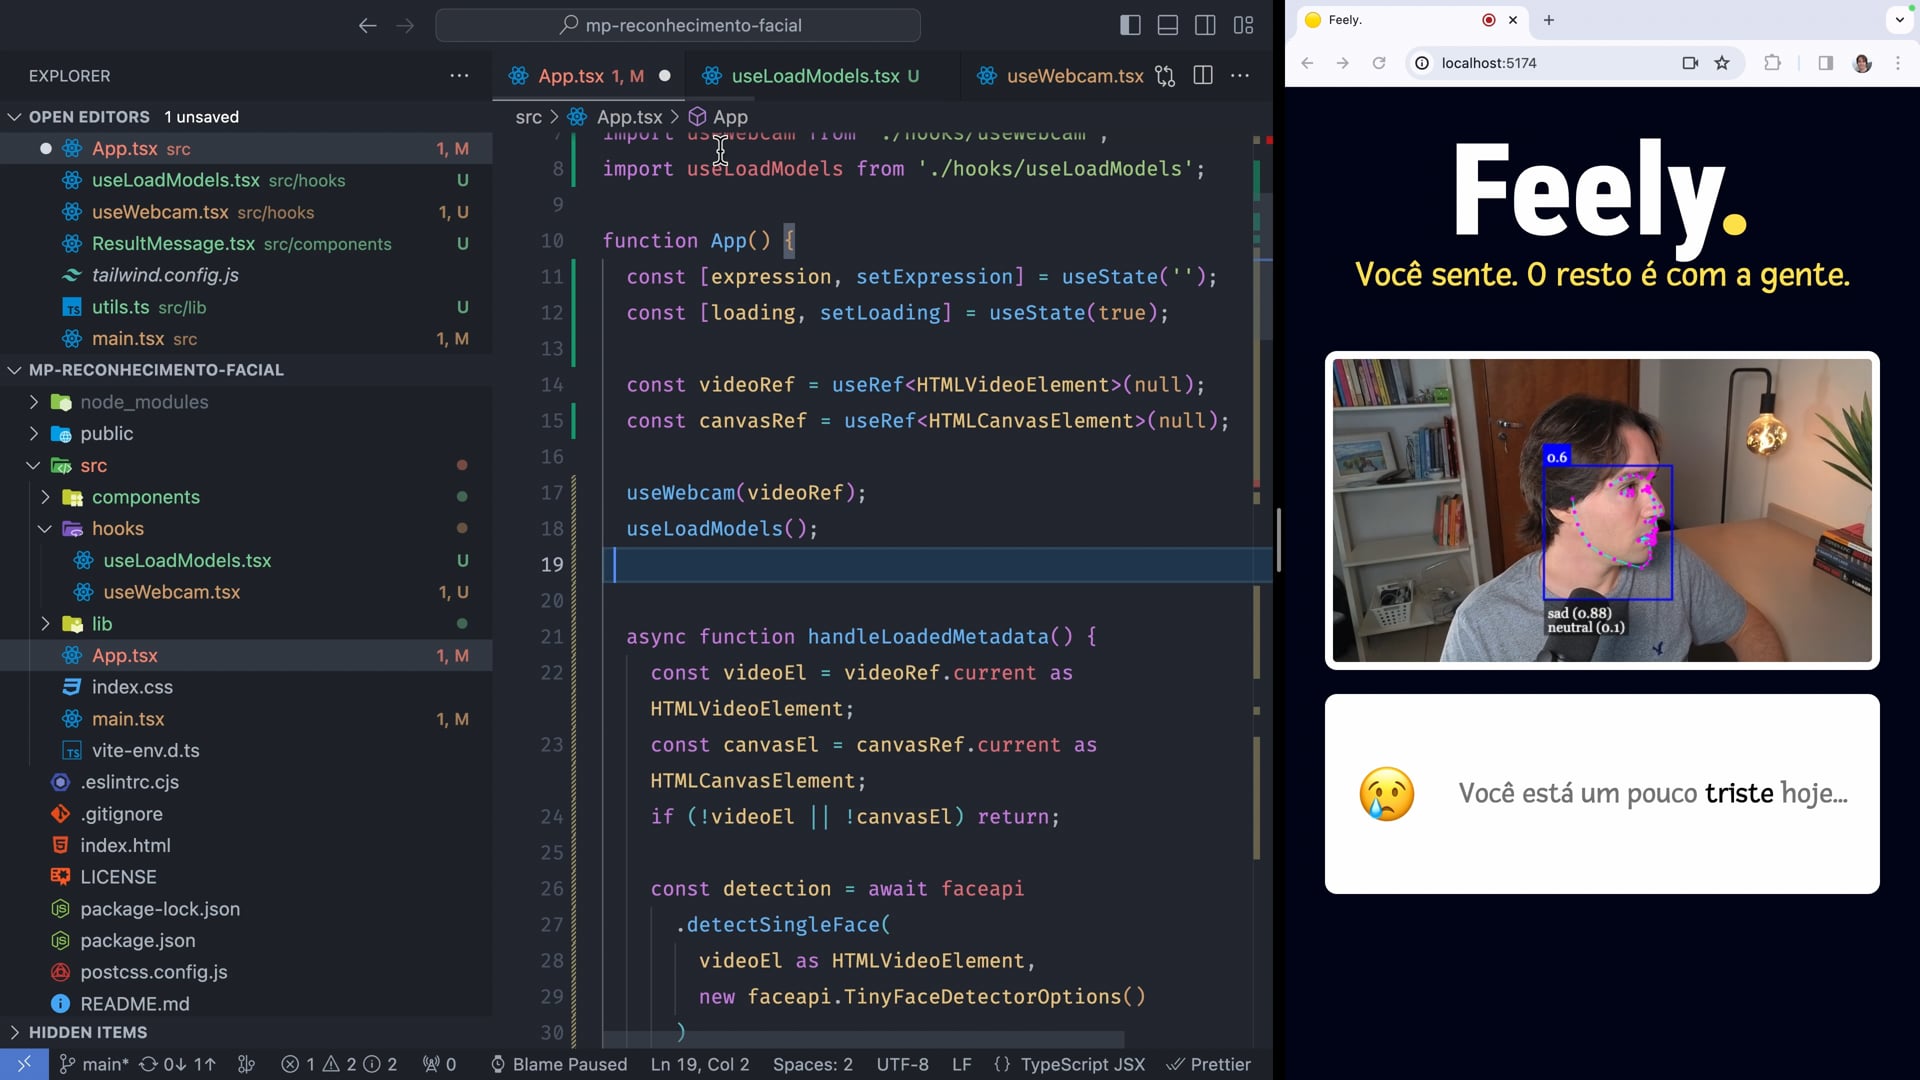Click the go back arrow in title bar
The width and height of the screenshot is (1920, 1080).
pos(367,25)
